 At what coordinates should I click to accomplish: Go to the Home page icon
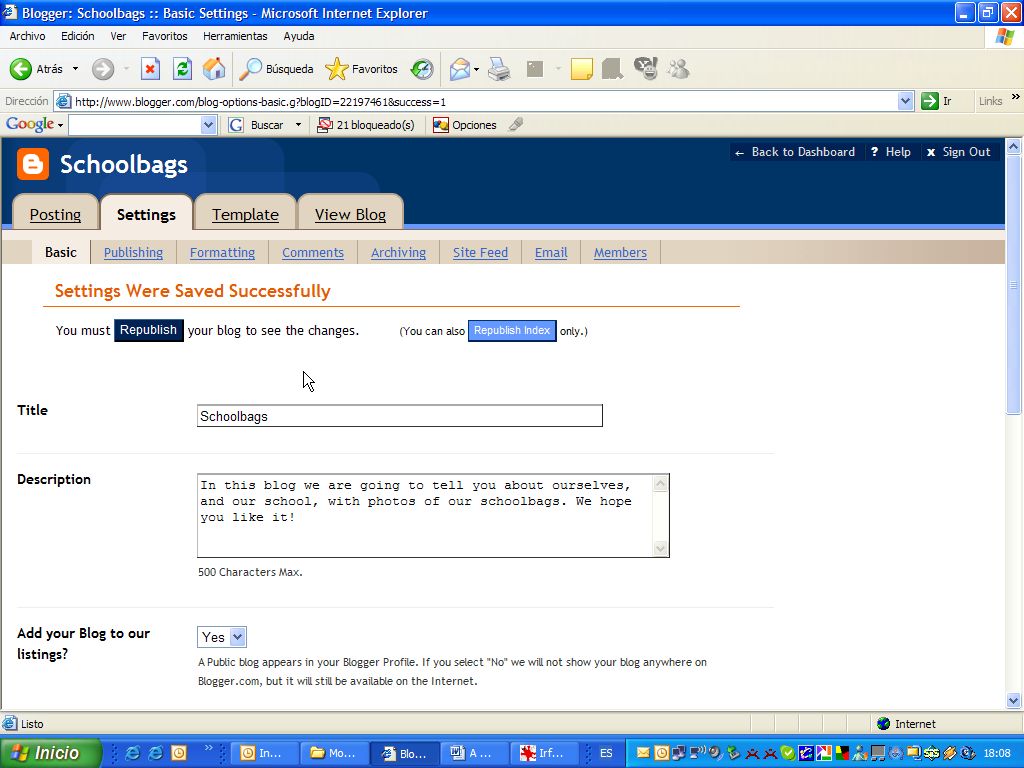point(214,69)
